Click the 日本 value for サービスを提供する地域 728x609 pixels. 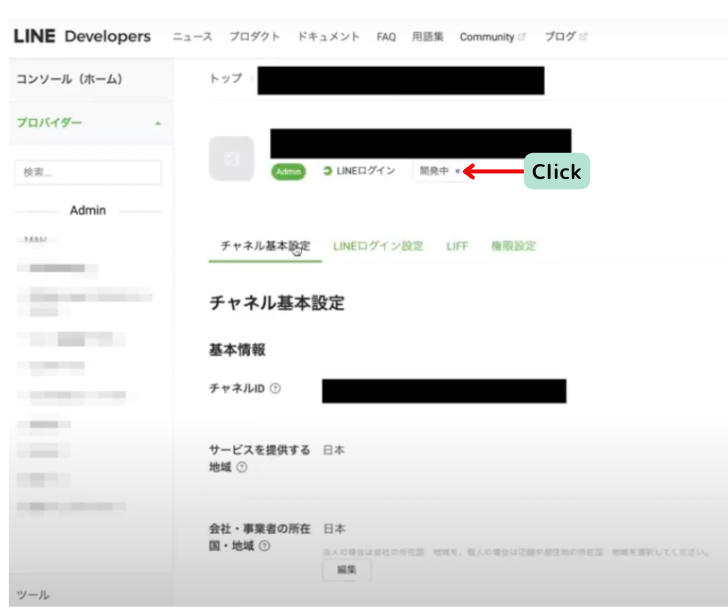pos(334,450)
